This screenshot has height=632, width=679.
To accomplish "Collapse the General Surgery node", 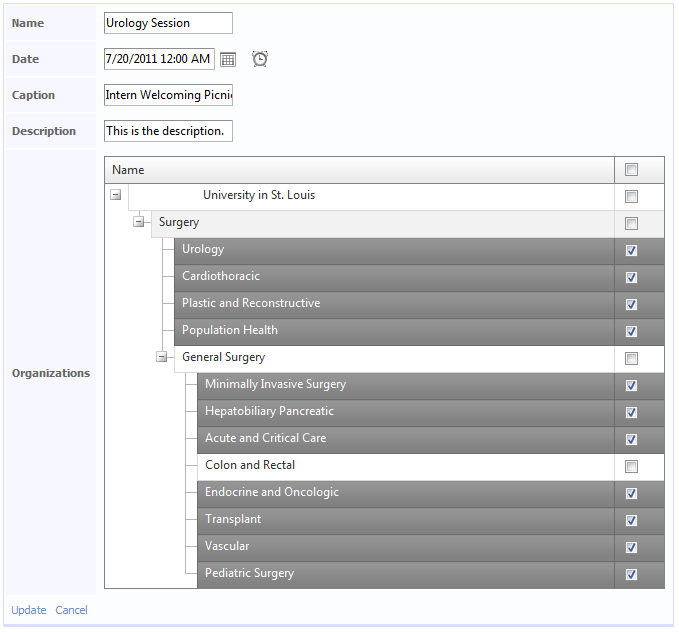I will coord(162,357).
